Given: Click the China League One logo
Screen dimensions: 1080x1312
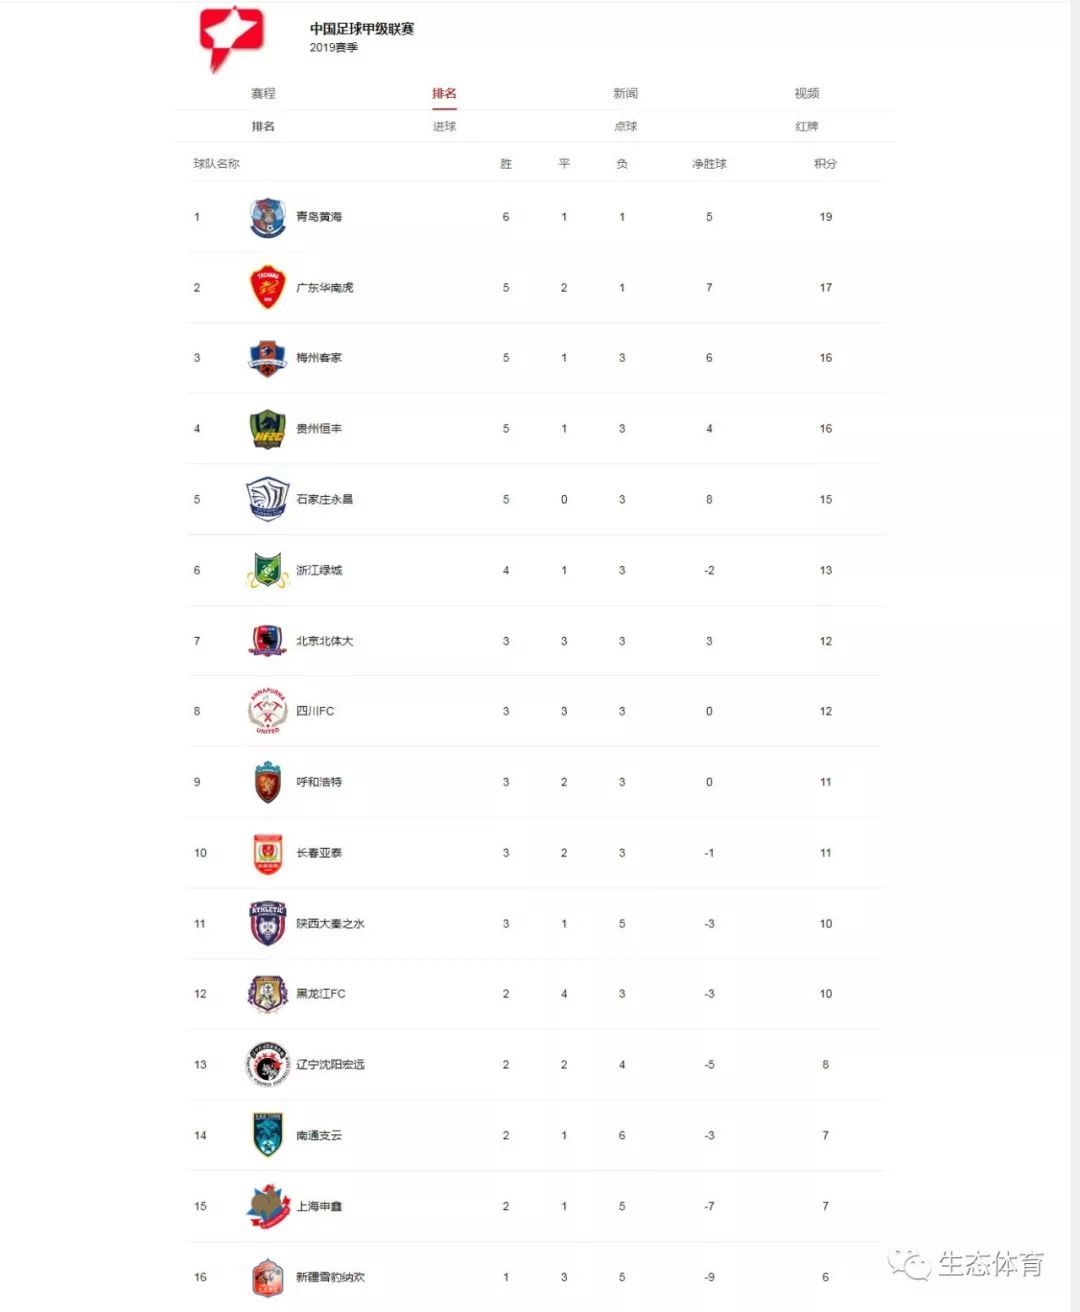Looking at the screenshot, I should (x=232, y=38).
